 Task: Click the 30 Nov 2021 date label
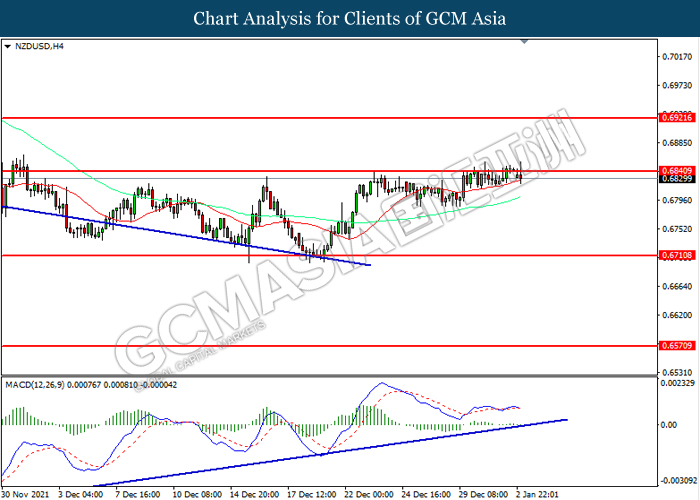coord(26,494)
